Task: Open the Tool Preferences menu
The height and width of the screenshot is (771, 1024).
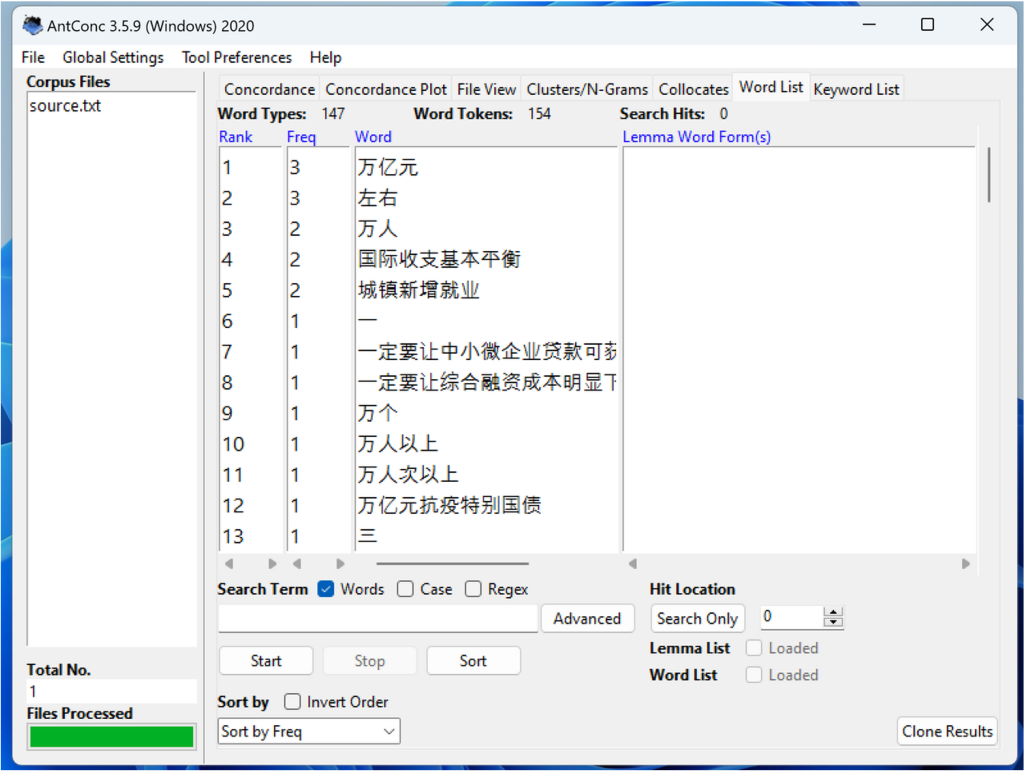Action: click(237, 57)
